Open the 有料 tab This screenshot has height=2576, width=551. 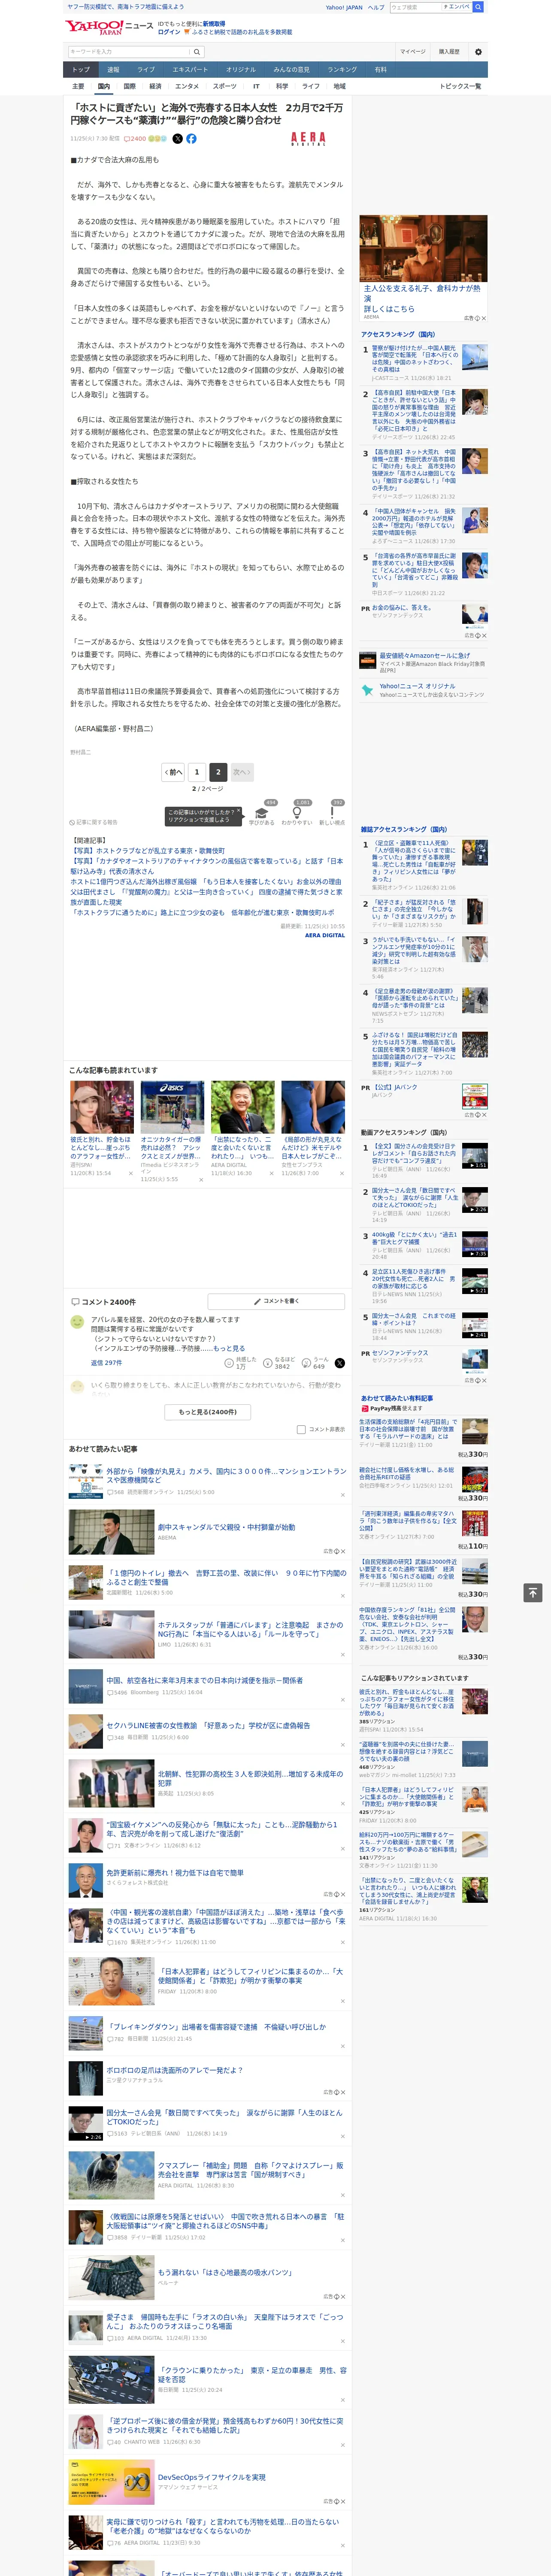(x=380, y=70)
